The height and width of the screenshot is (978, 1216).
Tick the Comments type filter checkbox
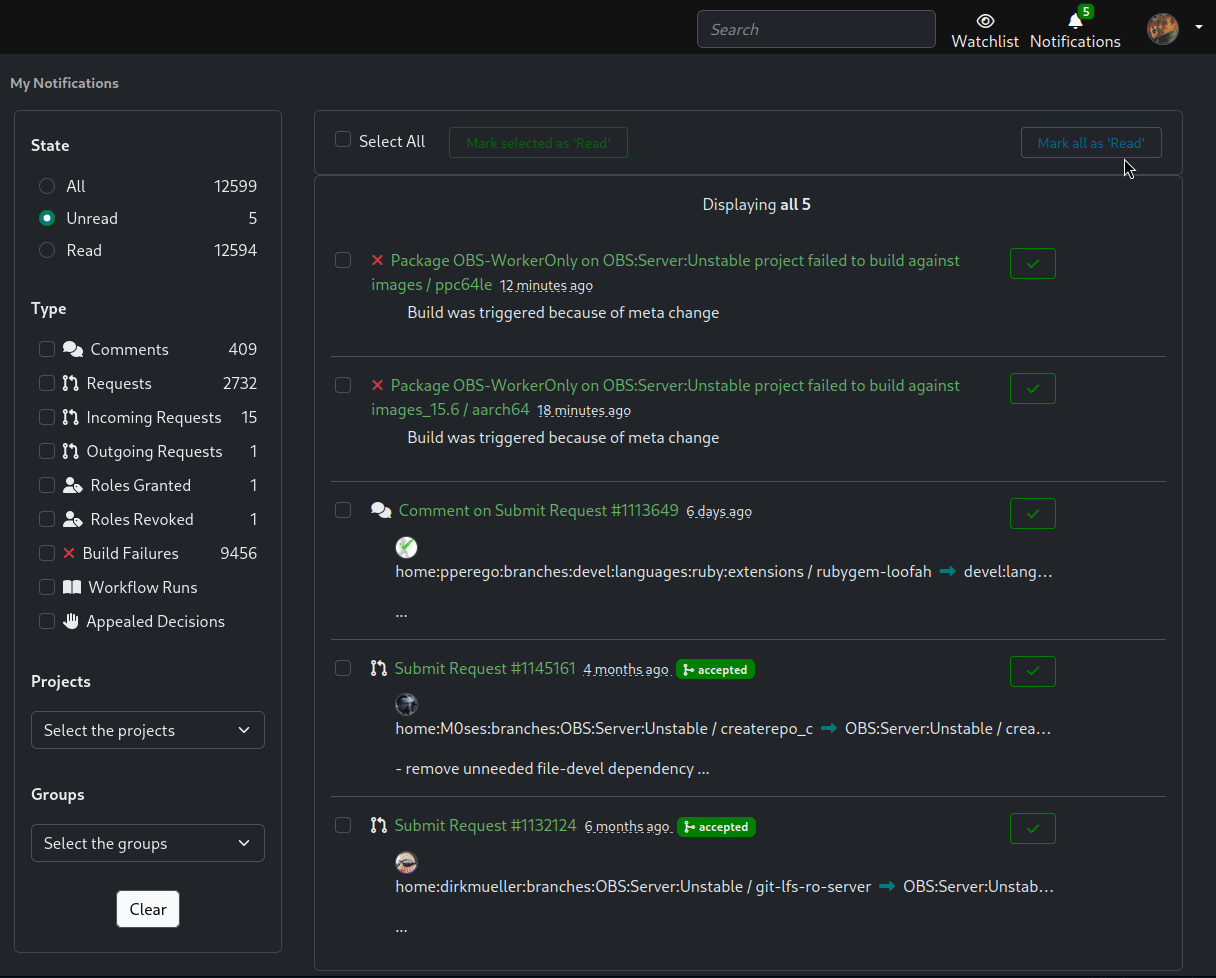click(x=47, y=349)
